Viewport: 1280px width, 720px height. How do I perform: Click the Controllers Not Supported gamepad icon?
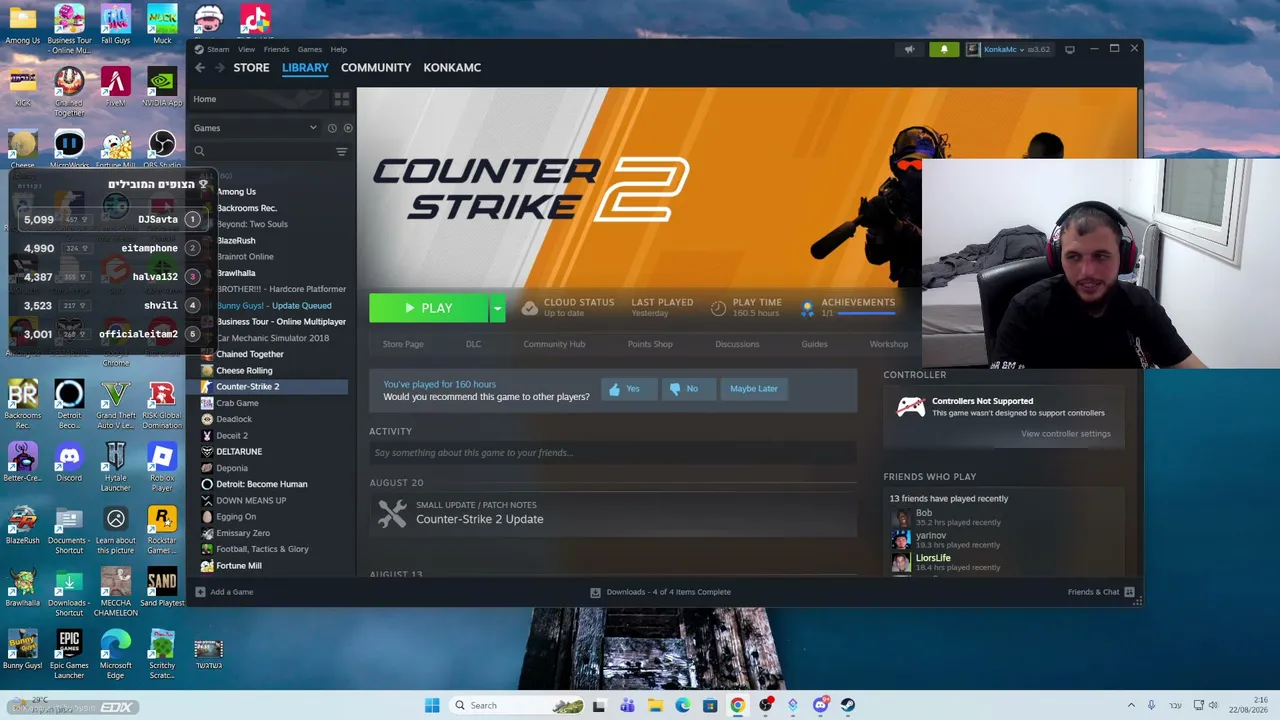click(x=910, y=407)
